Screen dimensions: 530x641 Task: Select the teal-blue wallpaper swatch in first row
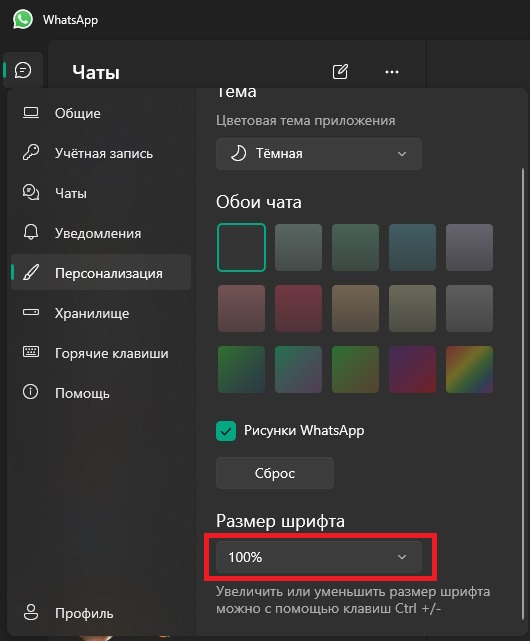tap(412, 247)
